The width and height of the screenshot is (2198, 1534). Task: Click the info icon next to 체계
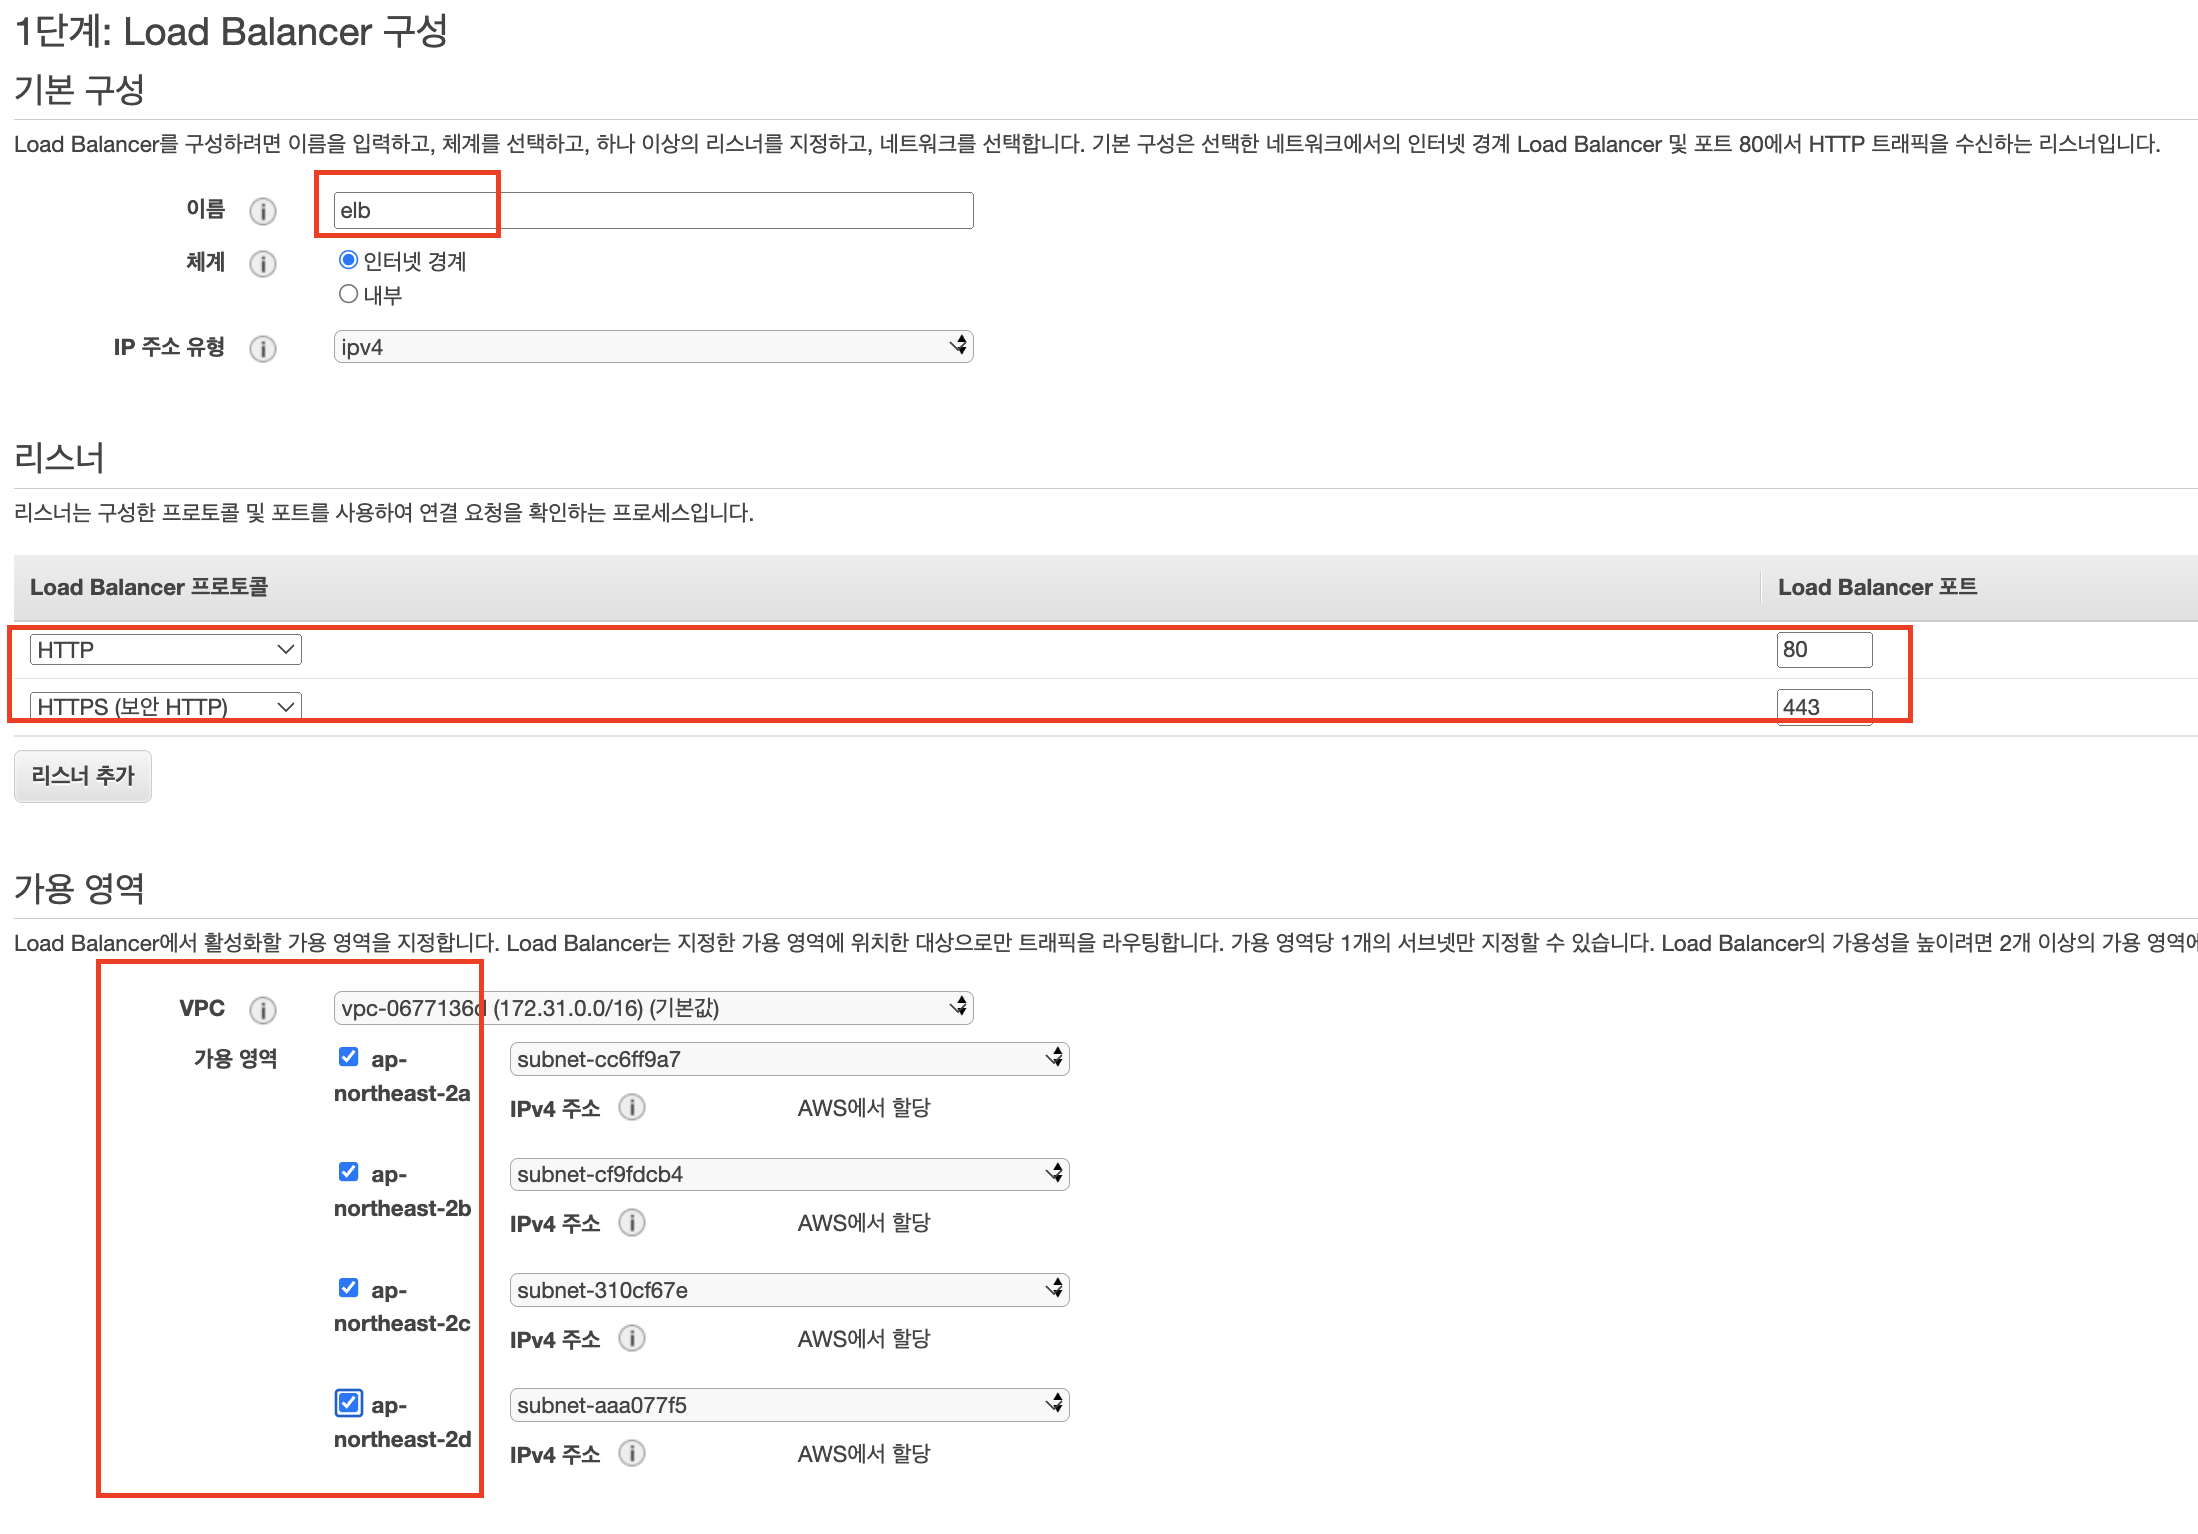point(263,263)
